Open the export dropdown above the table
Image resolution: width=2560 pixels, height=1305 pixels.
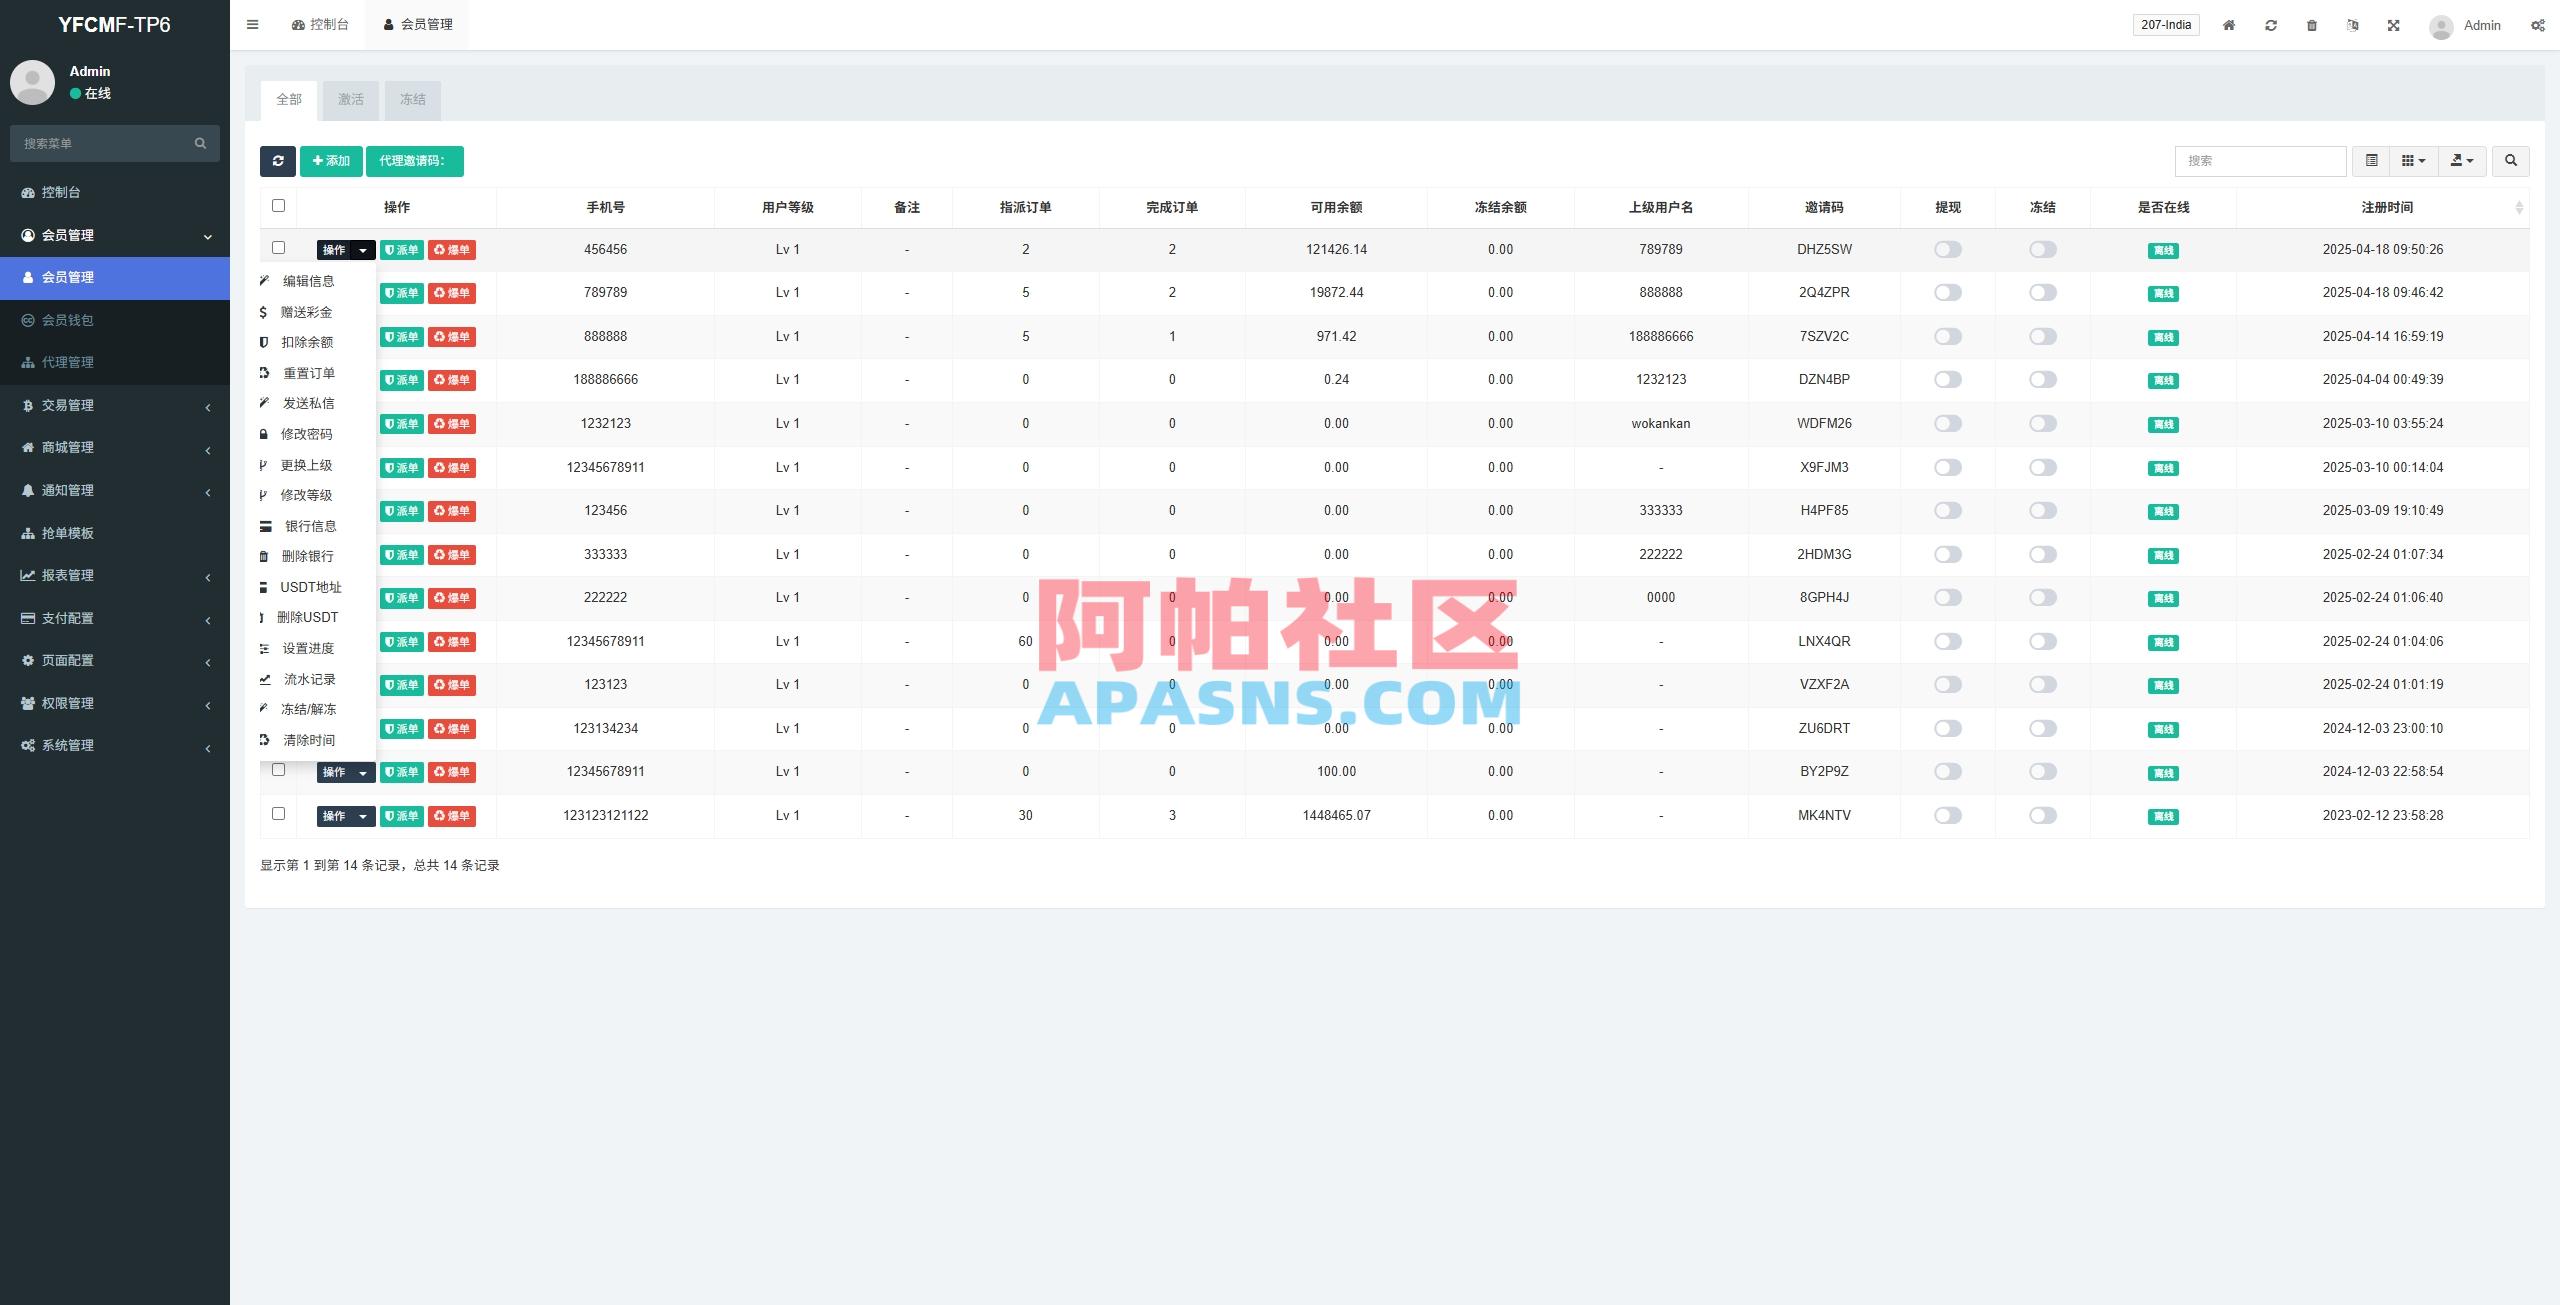(2462, 160)
